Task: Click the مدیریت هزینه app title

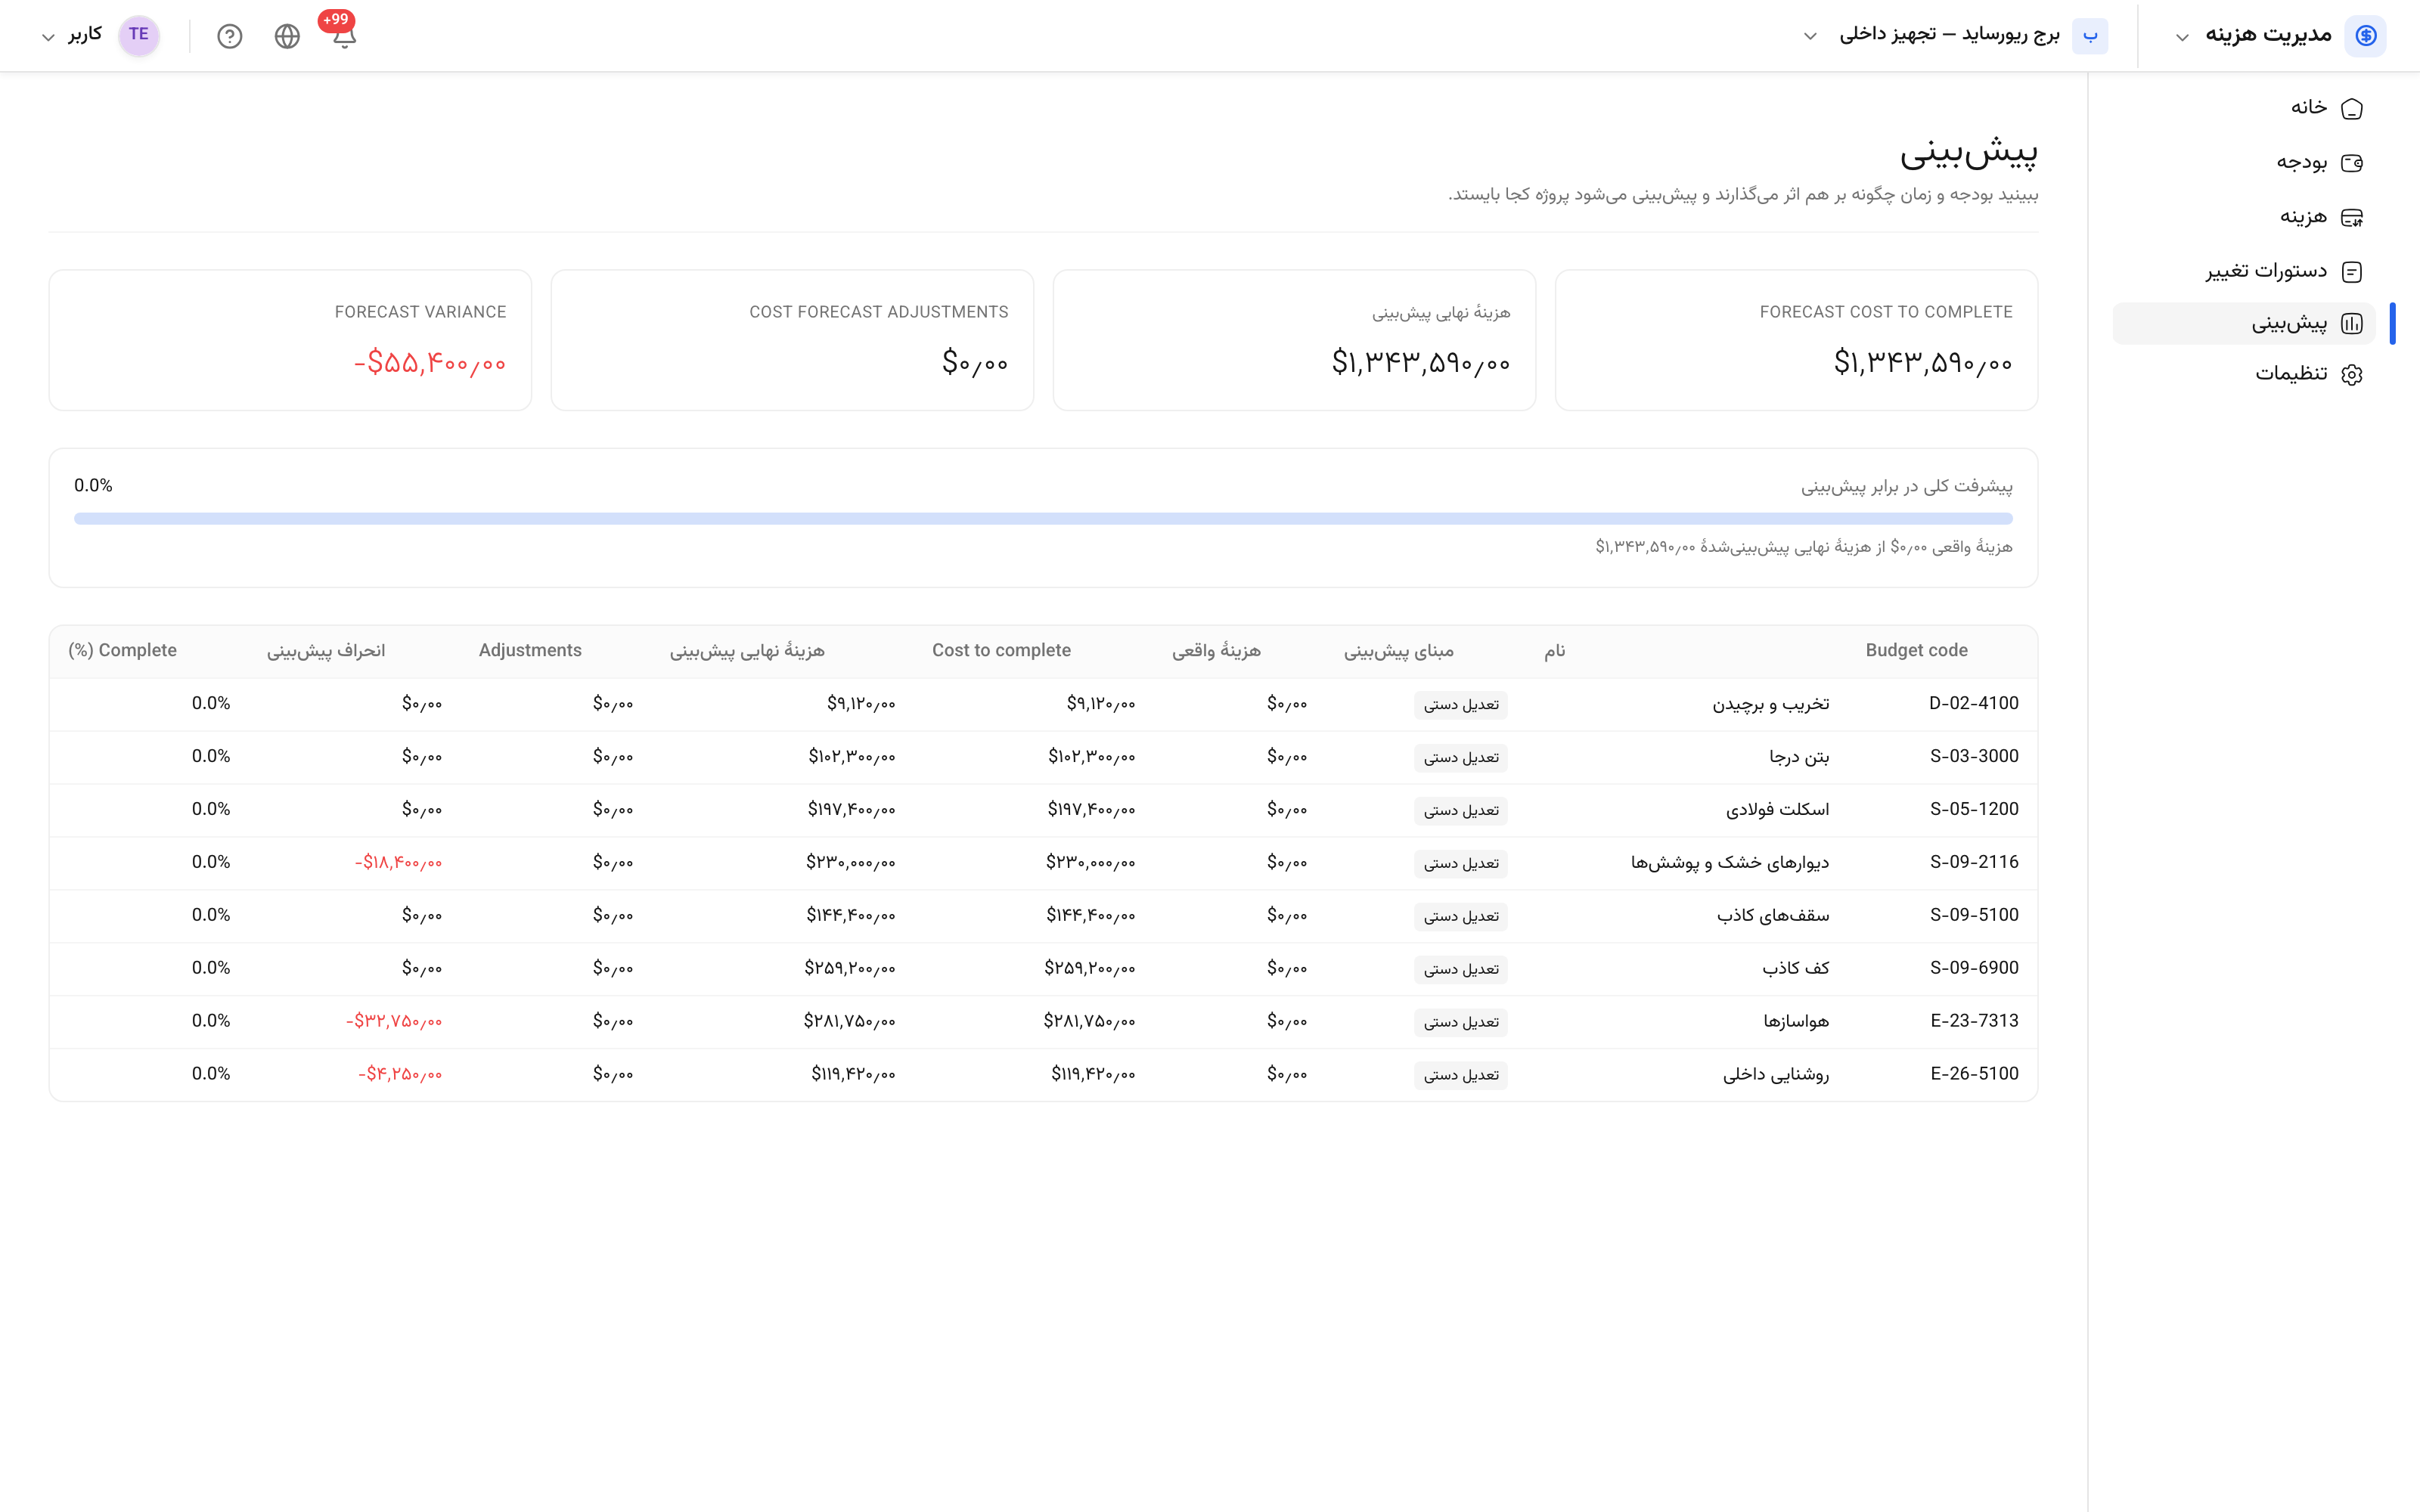Action: pyautogui.click(x=2268, y=35)
